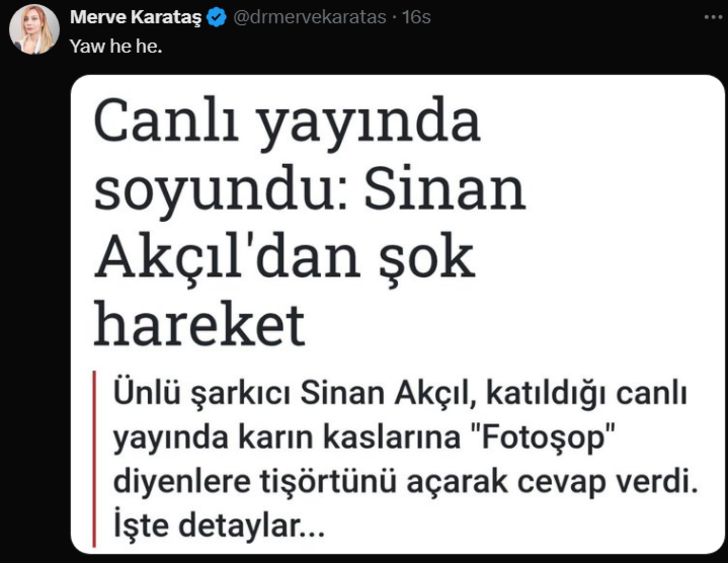The width and height of the screenshot is (728, 563).
Task: Click headline words "Canlı yayında"
Action: 286,123
